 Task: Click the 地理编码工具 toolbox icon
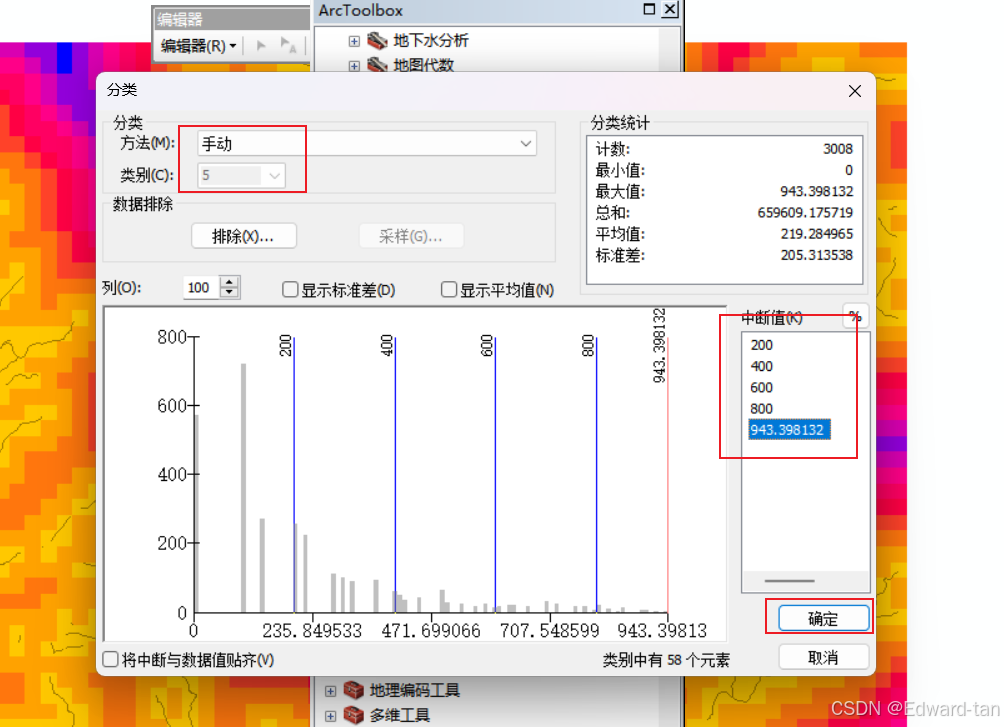[x=353, y=690]
